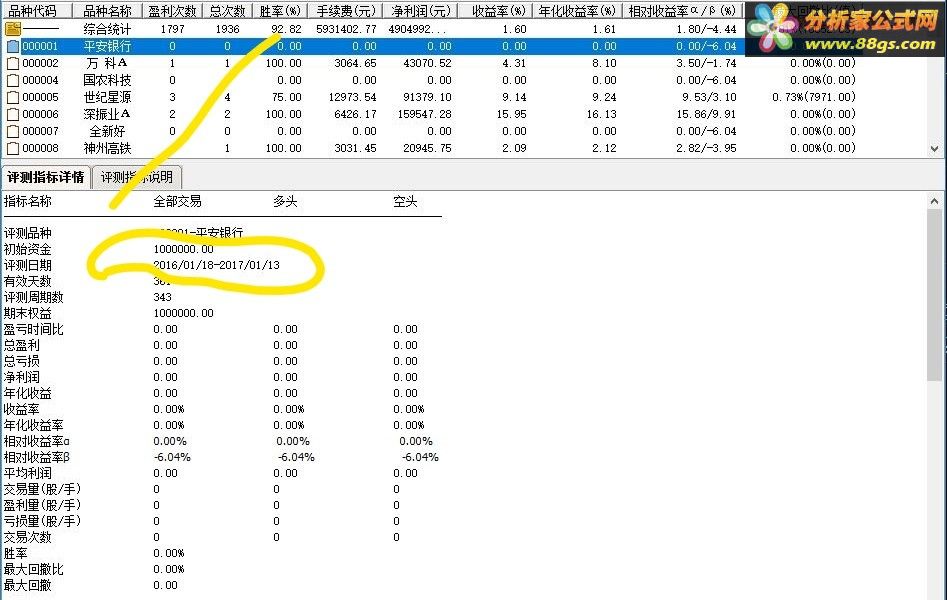
Task: Open the 评测指标说明 tab
Action: pos(136,177)
